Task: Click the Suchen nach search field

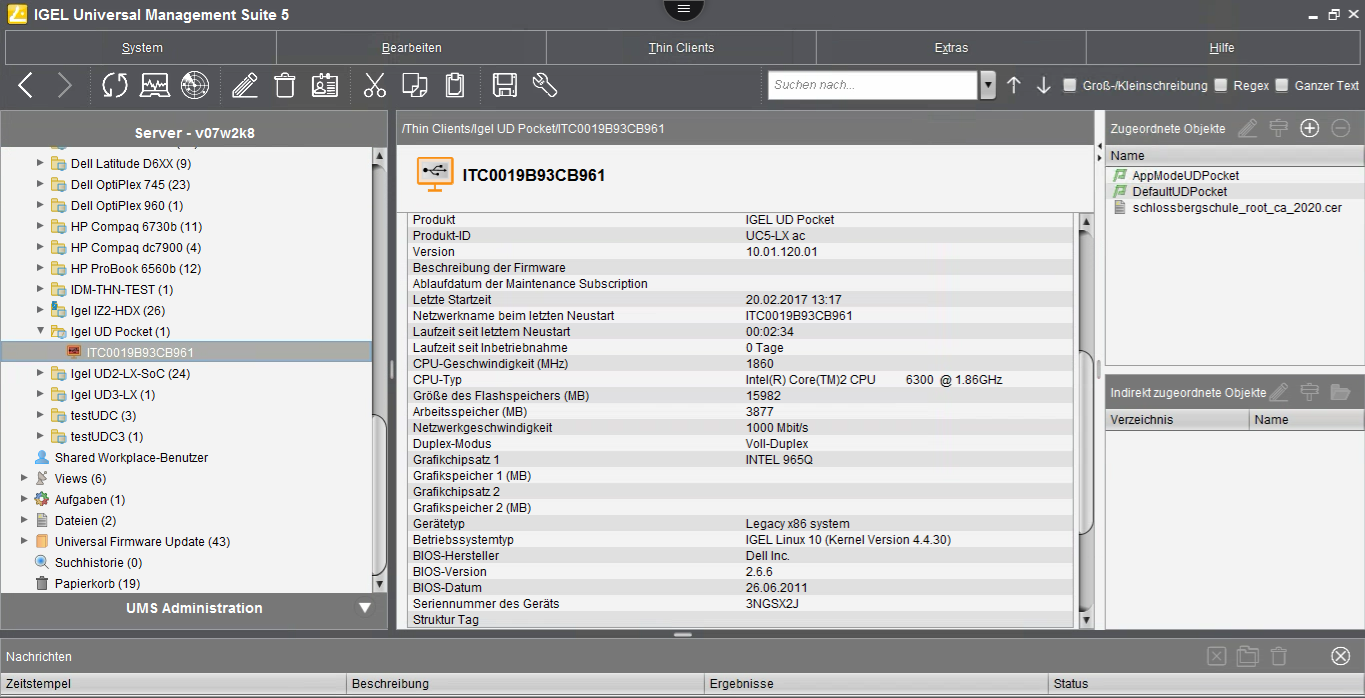Action: [x=870, y=85]
